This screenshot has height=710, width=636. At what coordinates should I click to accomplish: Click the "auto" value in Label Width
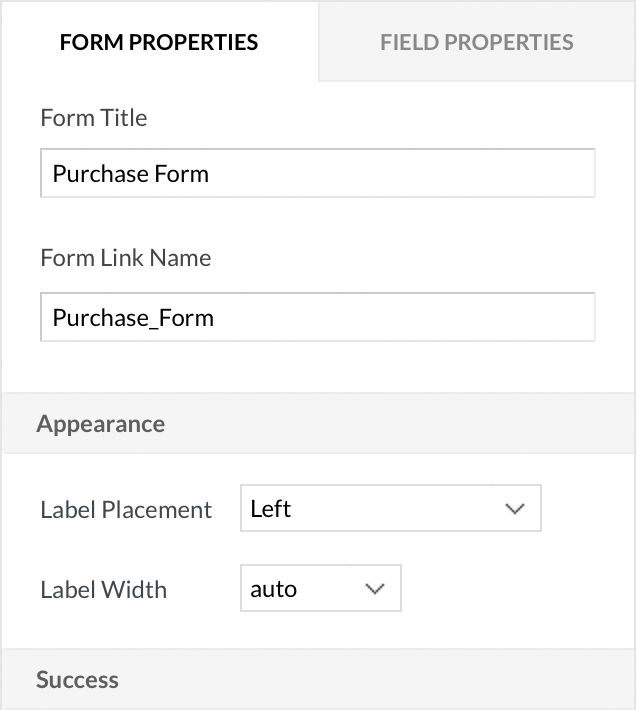tap(274, 589)
